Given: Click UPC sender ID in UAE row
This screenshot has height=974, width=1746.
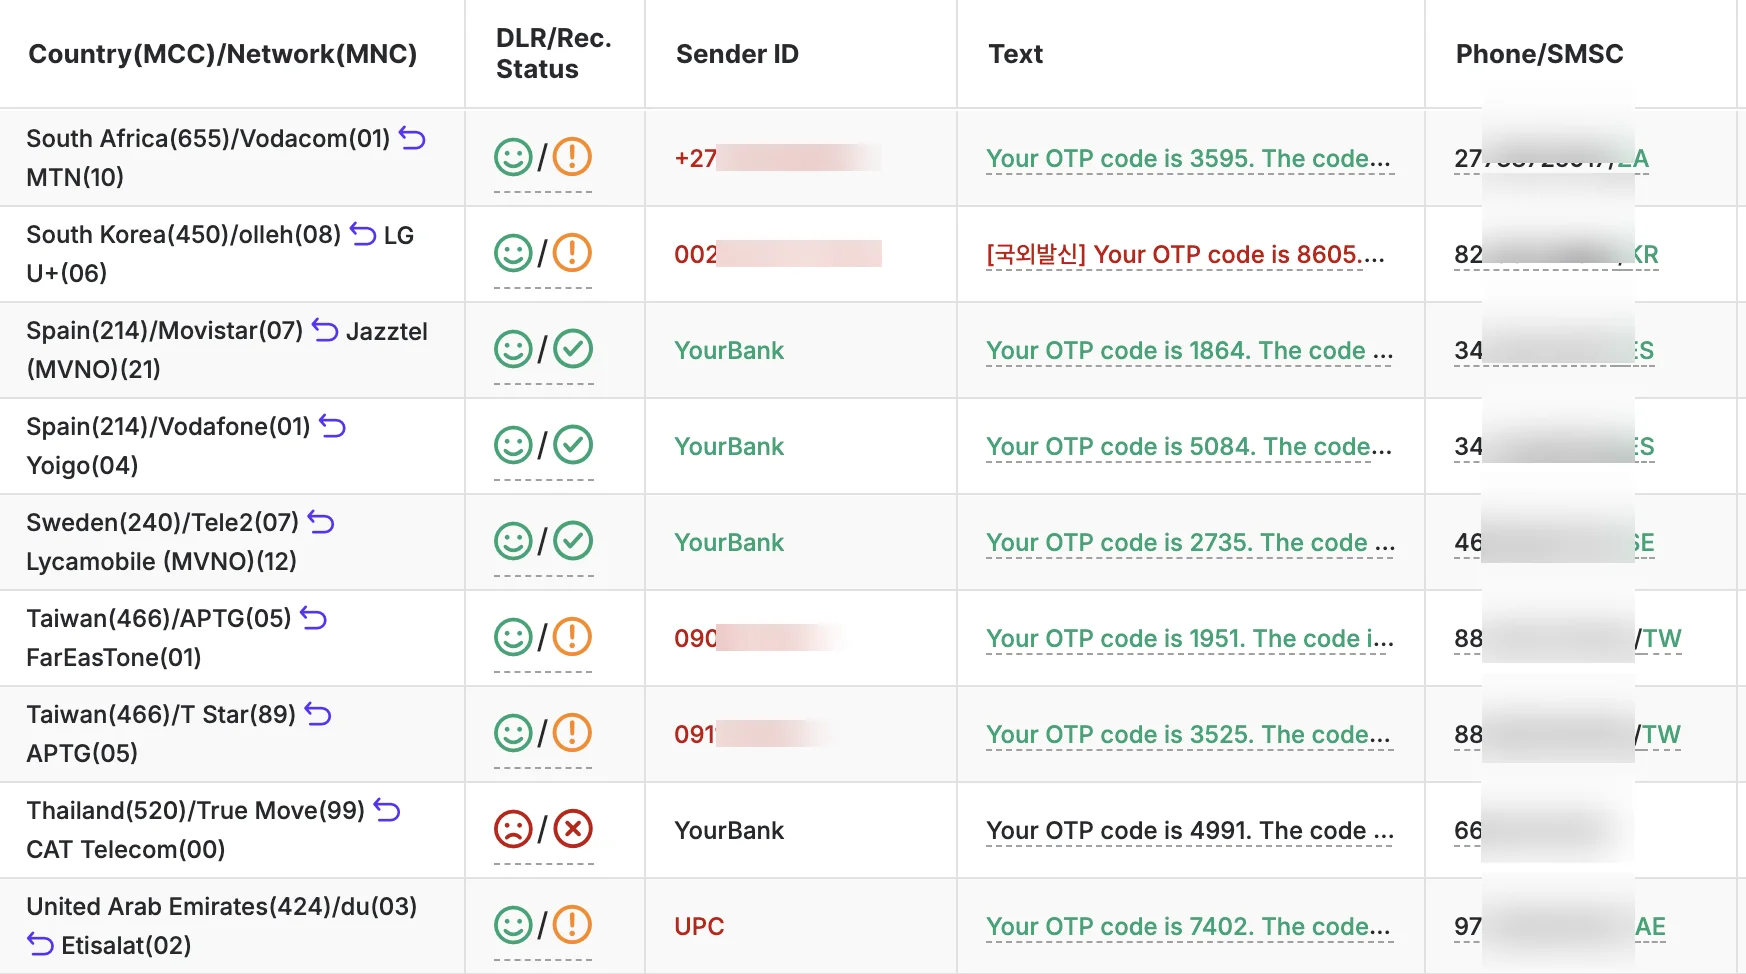Looking at the screenshot, I should pos(699,926).
